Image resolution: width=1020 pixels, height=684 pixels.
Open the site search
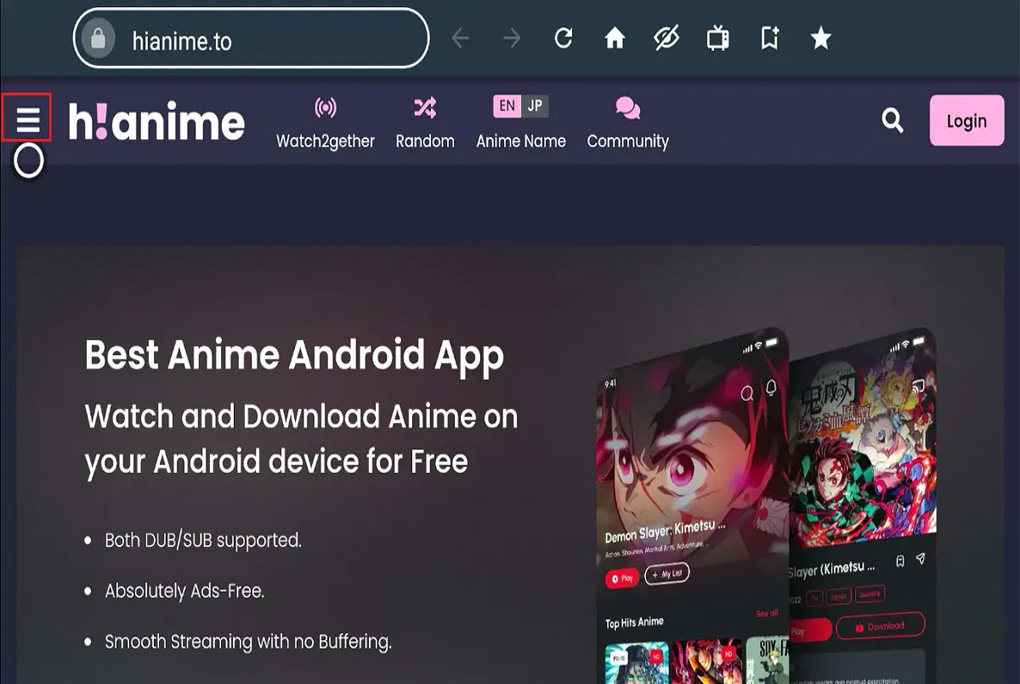click(x=891, y=120)
